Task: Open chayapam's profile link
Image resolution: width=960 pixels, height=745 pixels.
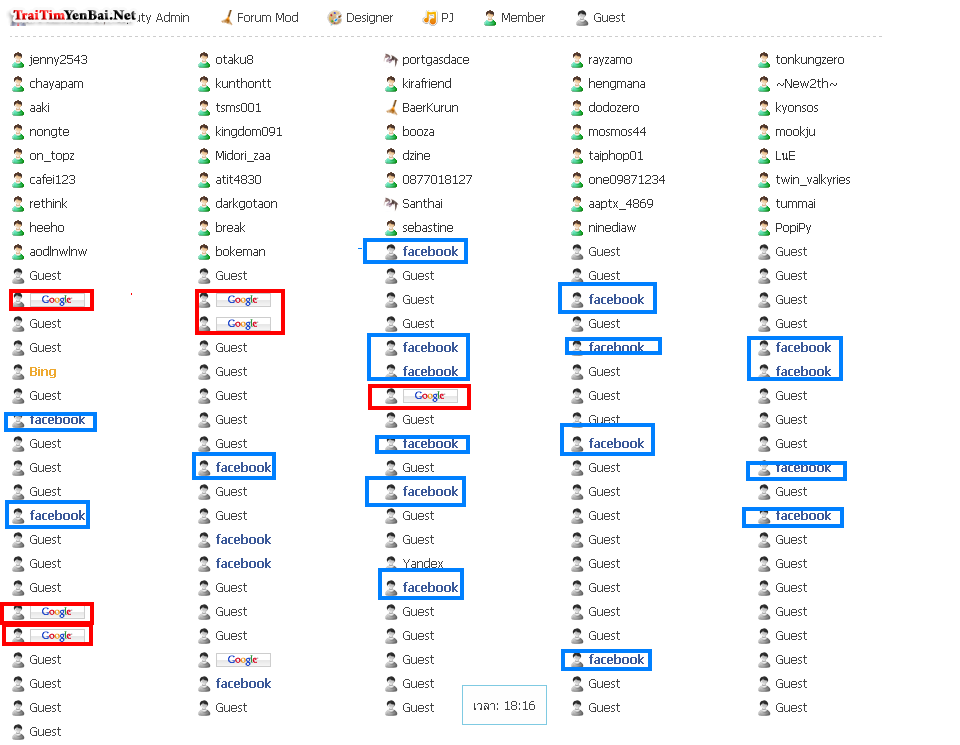Action: [x=56, y=84]
